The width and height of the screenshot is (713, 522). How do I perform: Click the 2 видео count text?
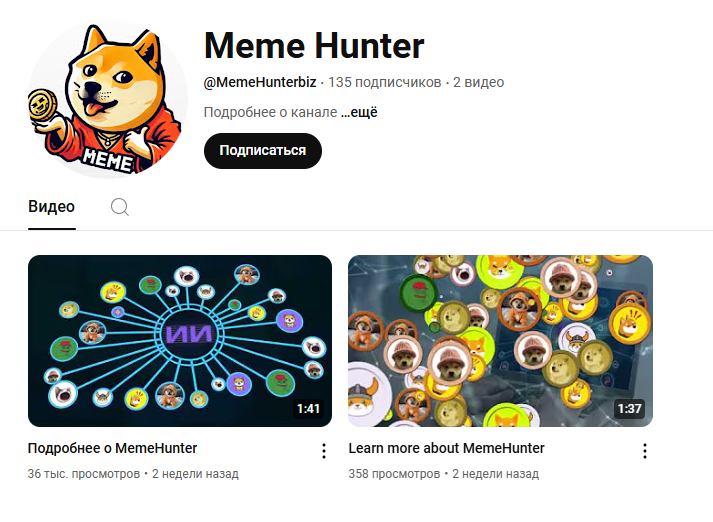pos(478,82)
